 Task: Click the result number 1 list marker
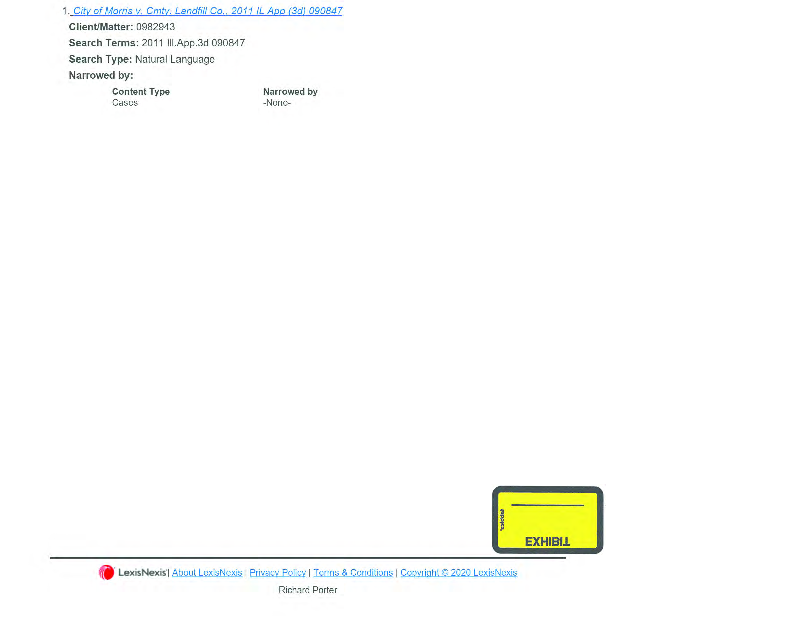65,11
